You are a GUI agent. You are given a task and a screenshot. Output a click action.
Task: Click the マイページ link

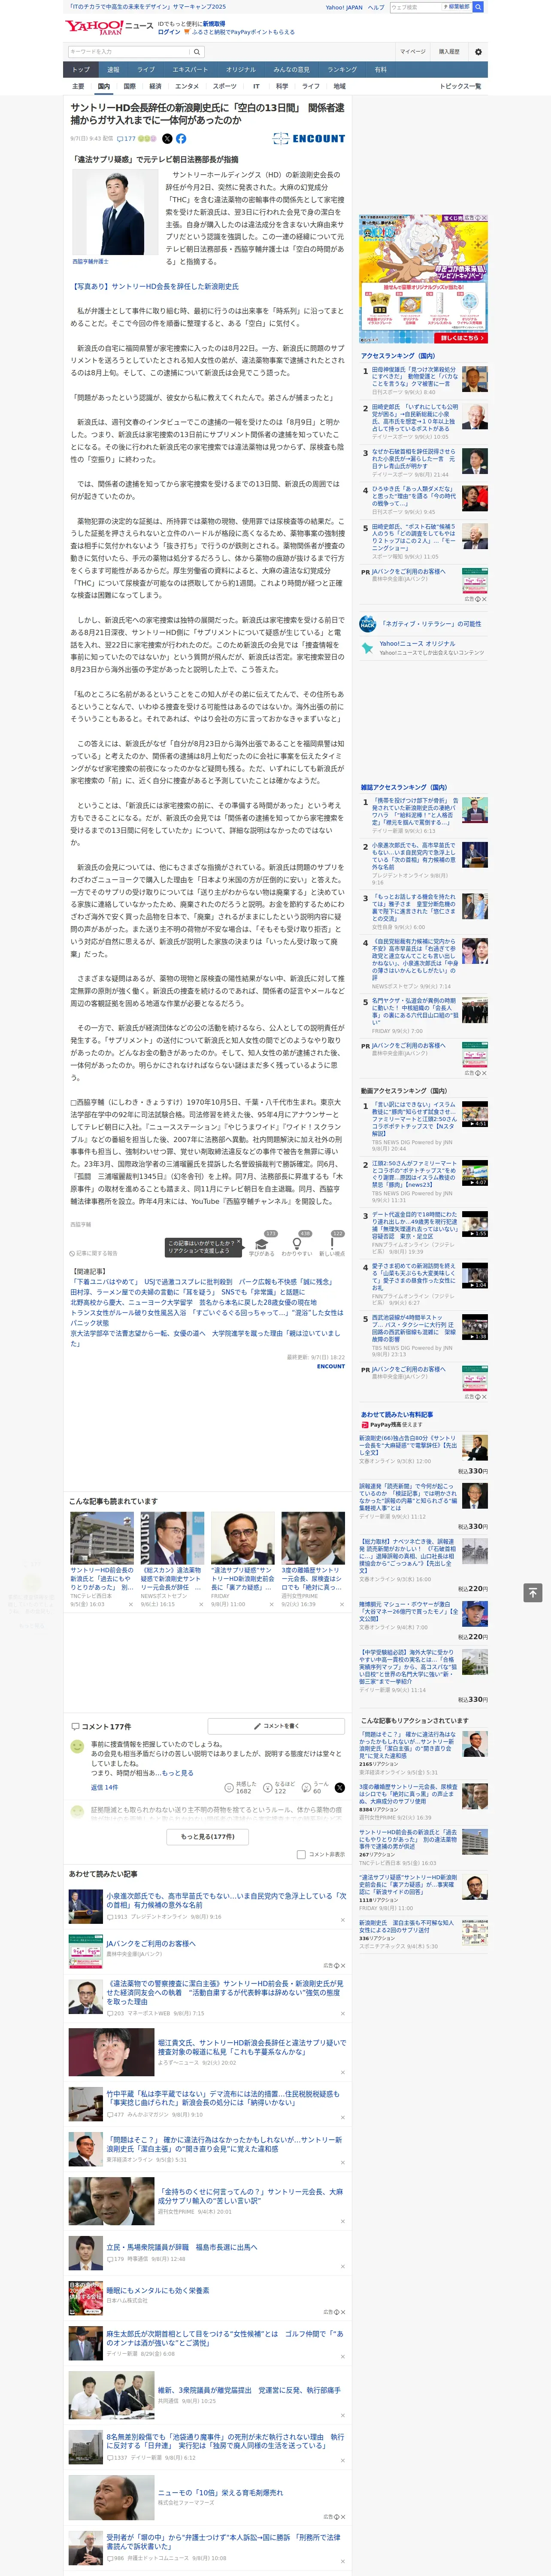[412, 52]
